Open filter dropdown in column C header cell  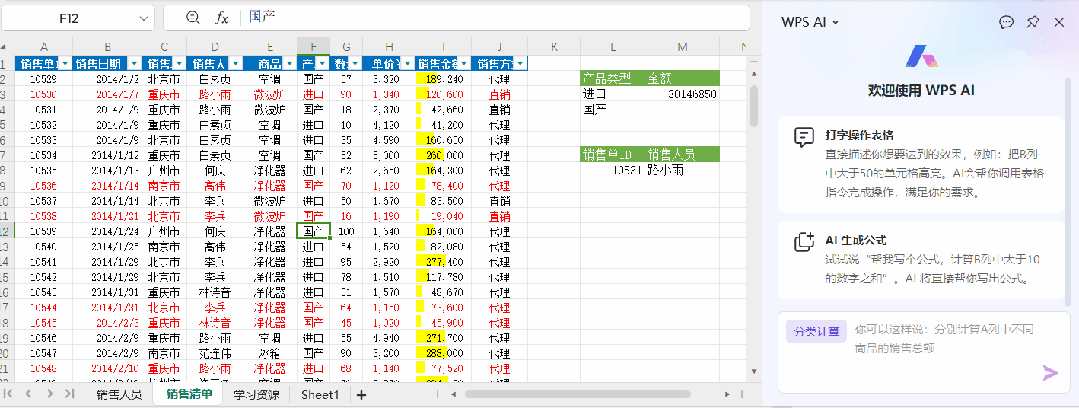178,63
